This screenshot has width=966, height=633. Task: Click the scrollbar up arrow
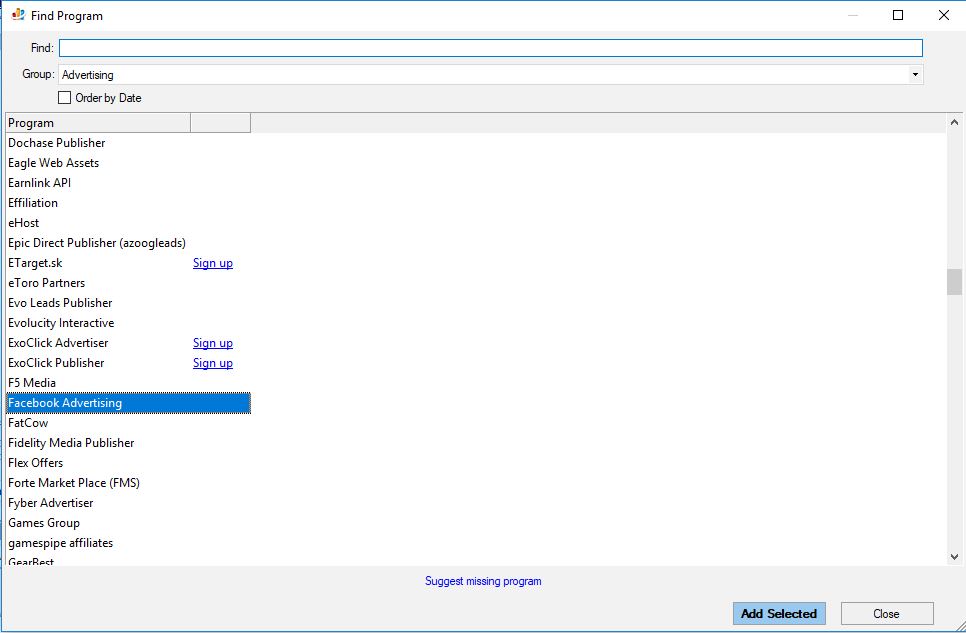tap(954, 122)
